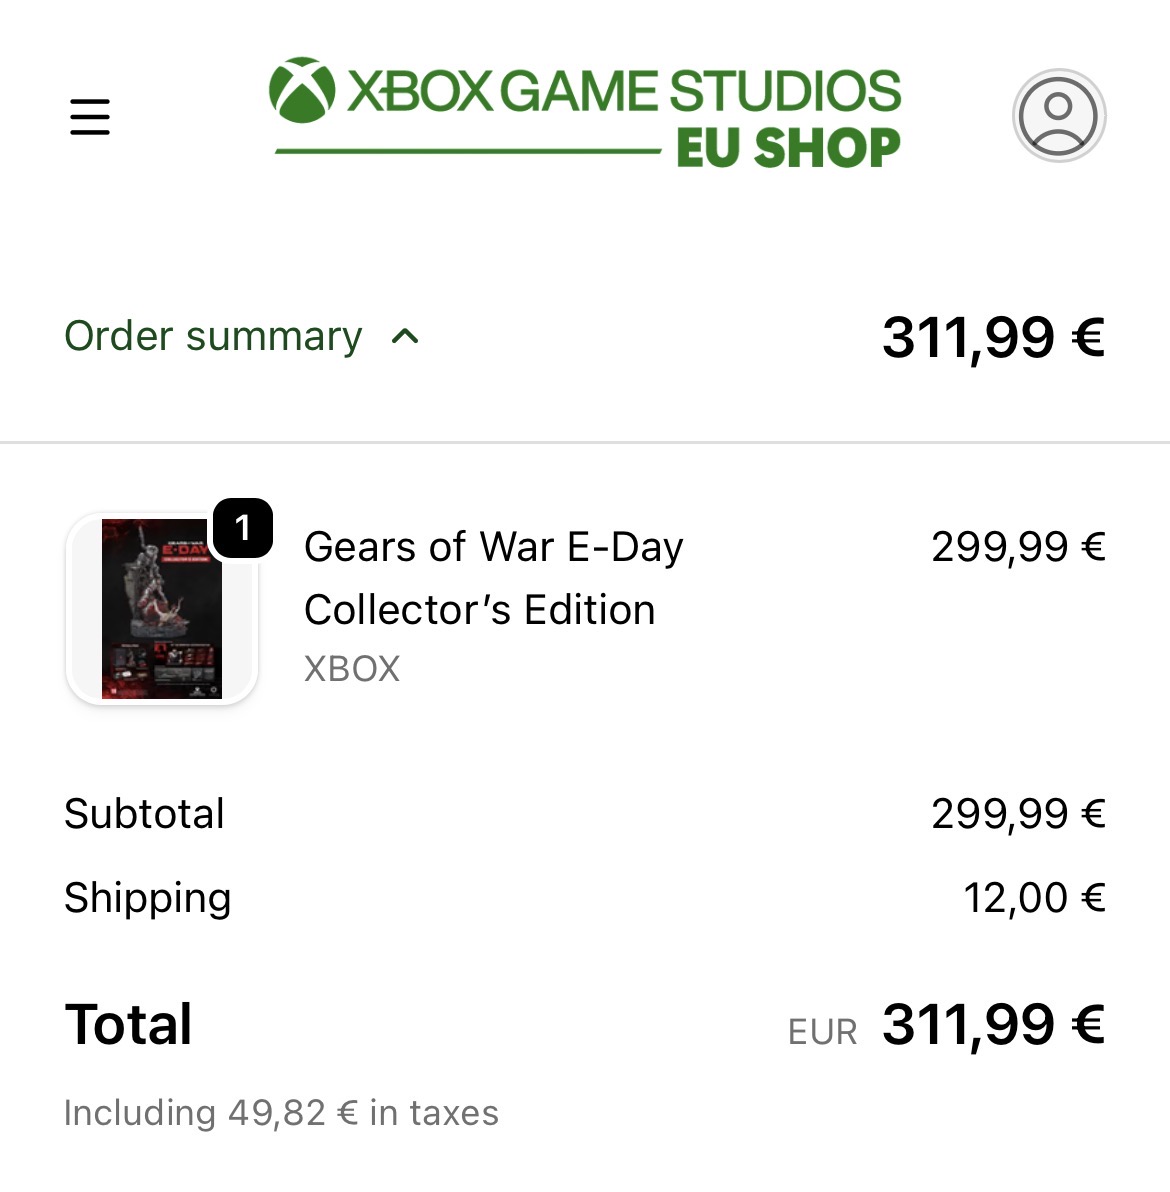Click the Shipping label
This screenshot has width=1170, height=1192.
click(x=147, y=899)
